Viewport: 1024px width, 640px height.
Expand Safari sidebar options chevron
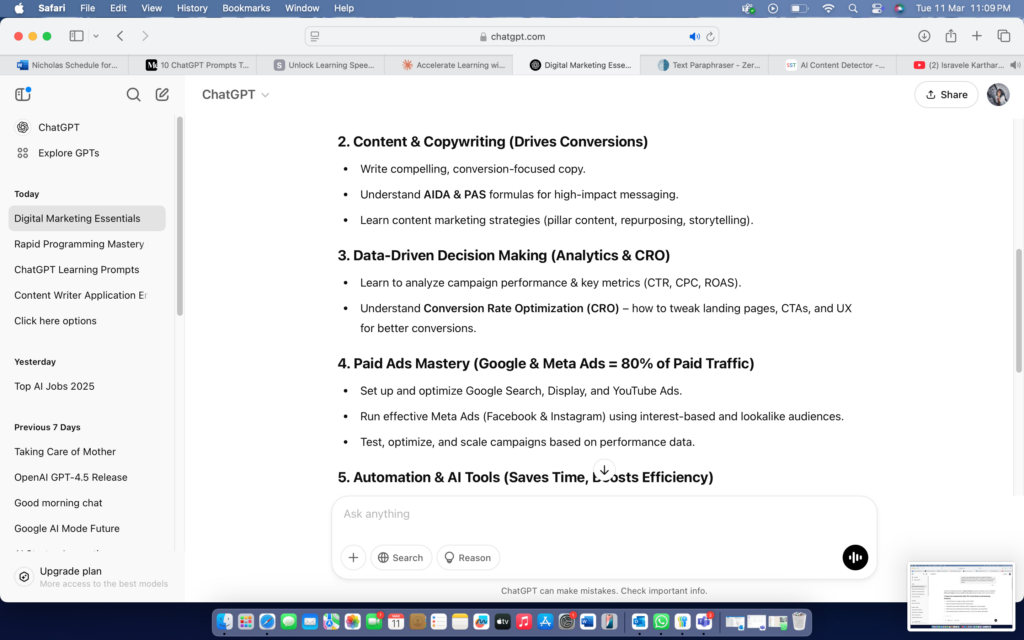coord(96,36)
